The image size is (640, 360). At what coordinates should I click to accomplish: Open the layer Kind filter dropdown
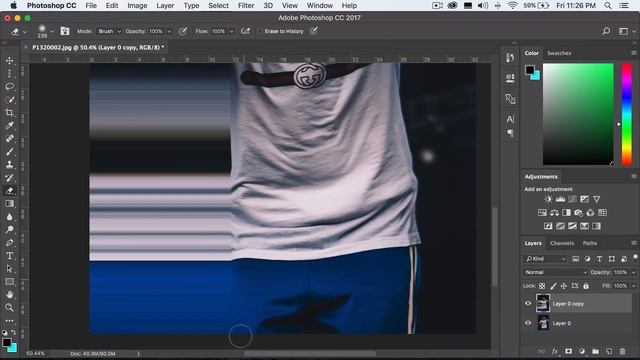click(x=546, y=259)
